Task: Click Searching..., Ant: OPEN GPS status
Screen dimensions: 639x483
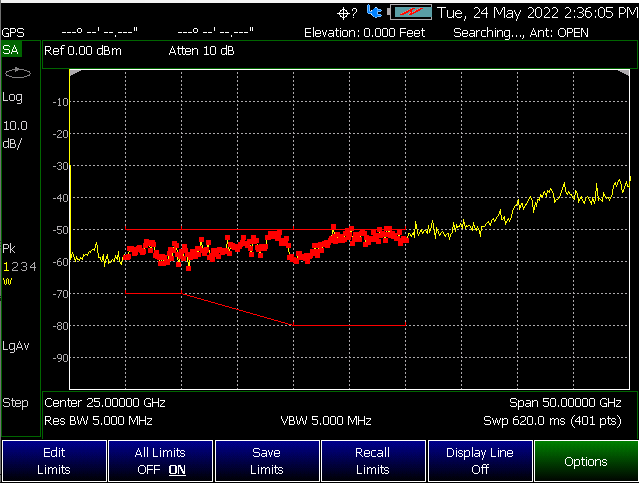Action: [x=521, y=33]
